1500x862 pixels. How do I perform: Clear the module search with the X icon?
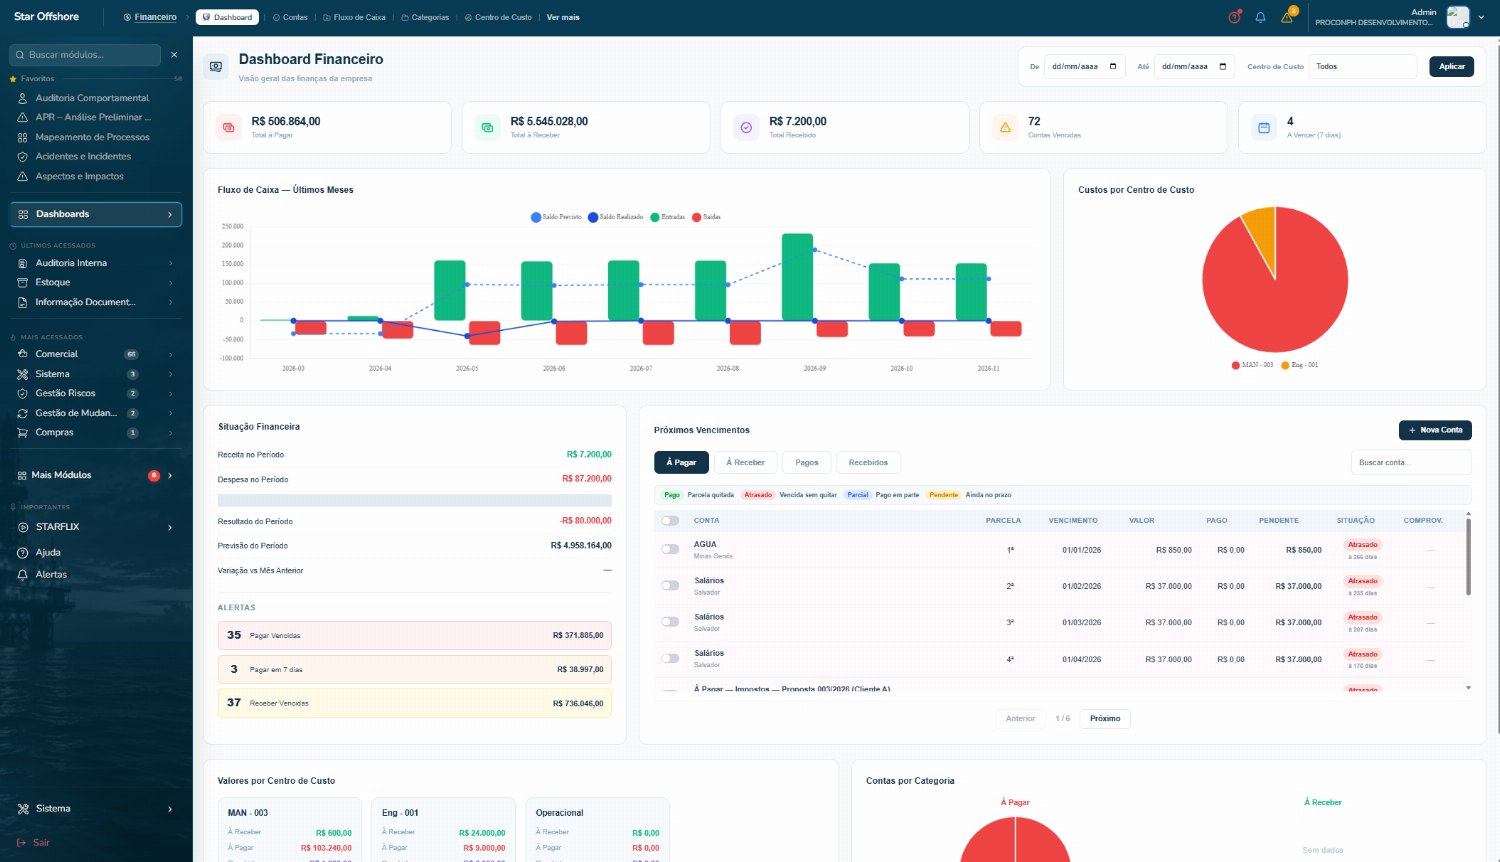coord(174,55)
